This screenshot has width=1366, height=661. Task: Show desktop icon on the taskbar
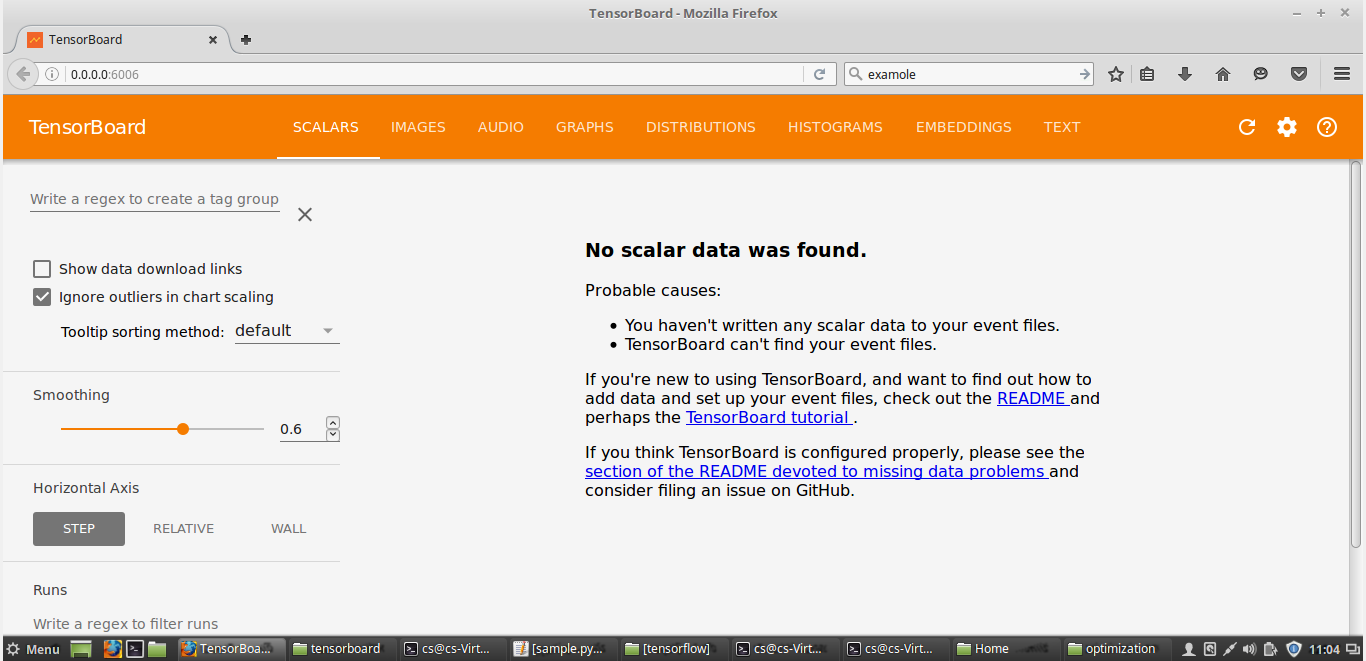tap(82, 649)
